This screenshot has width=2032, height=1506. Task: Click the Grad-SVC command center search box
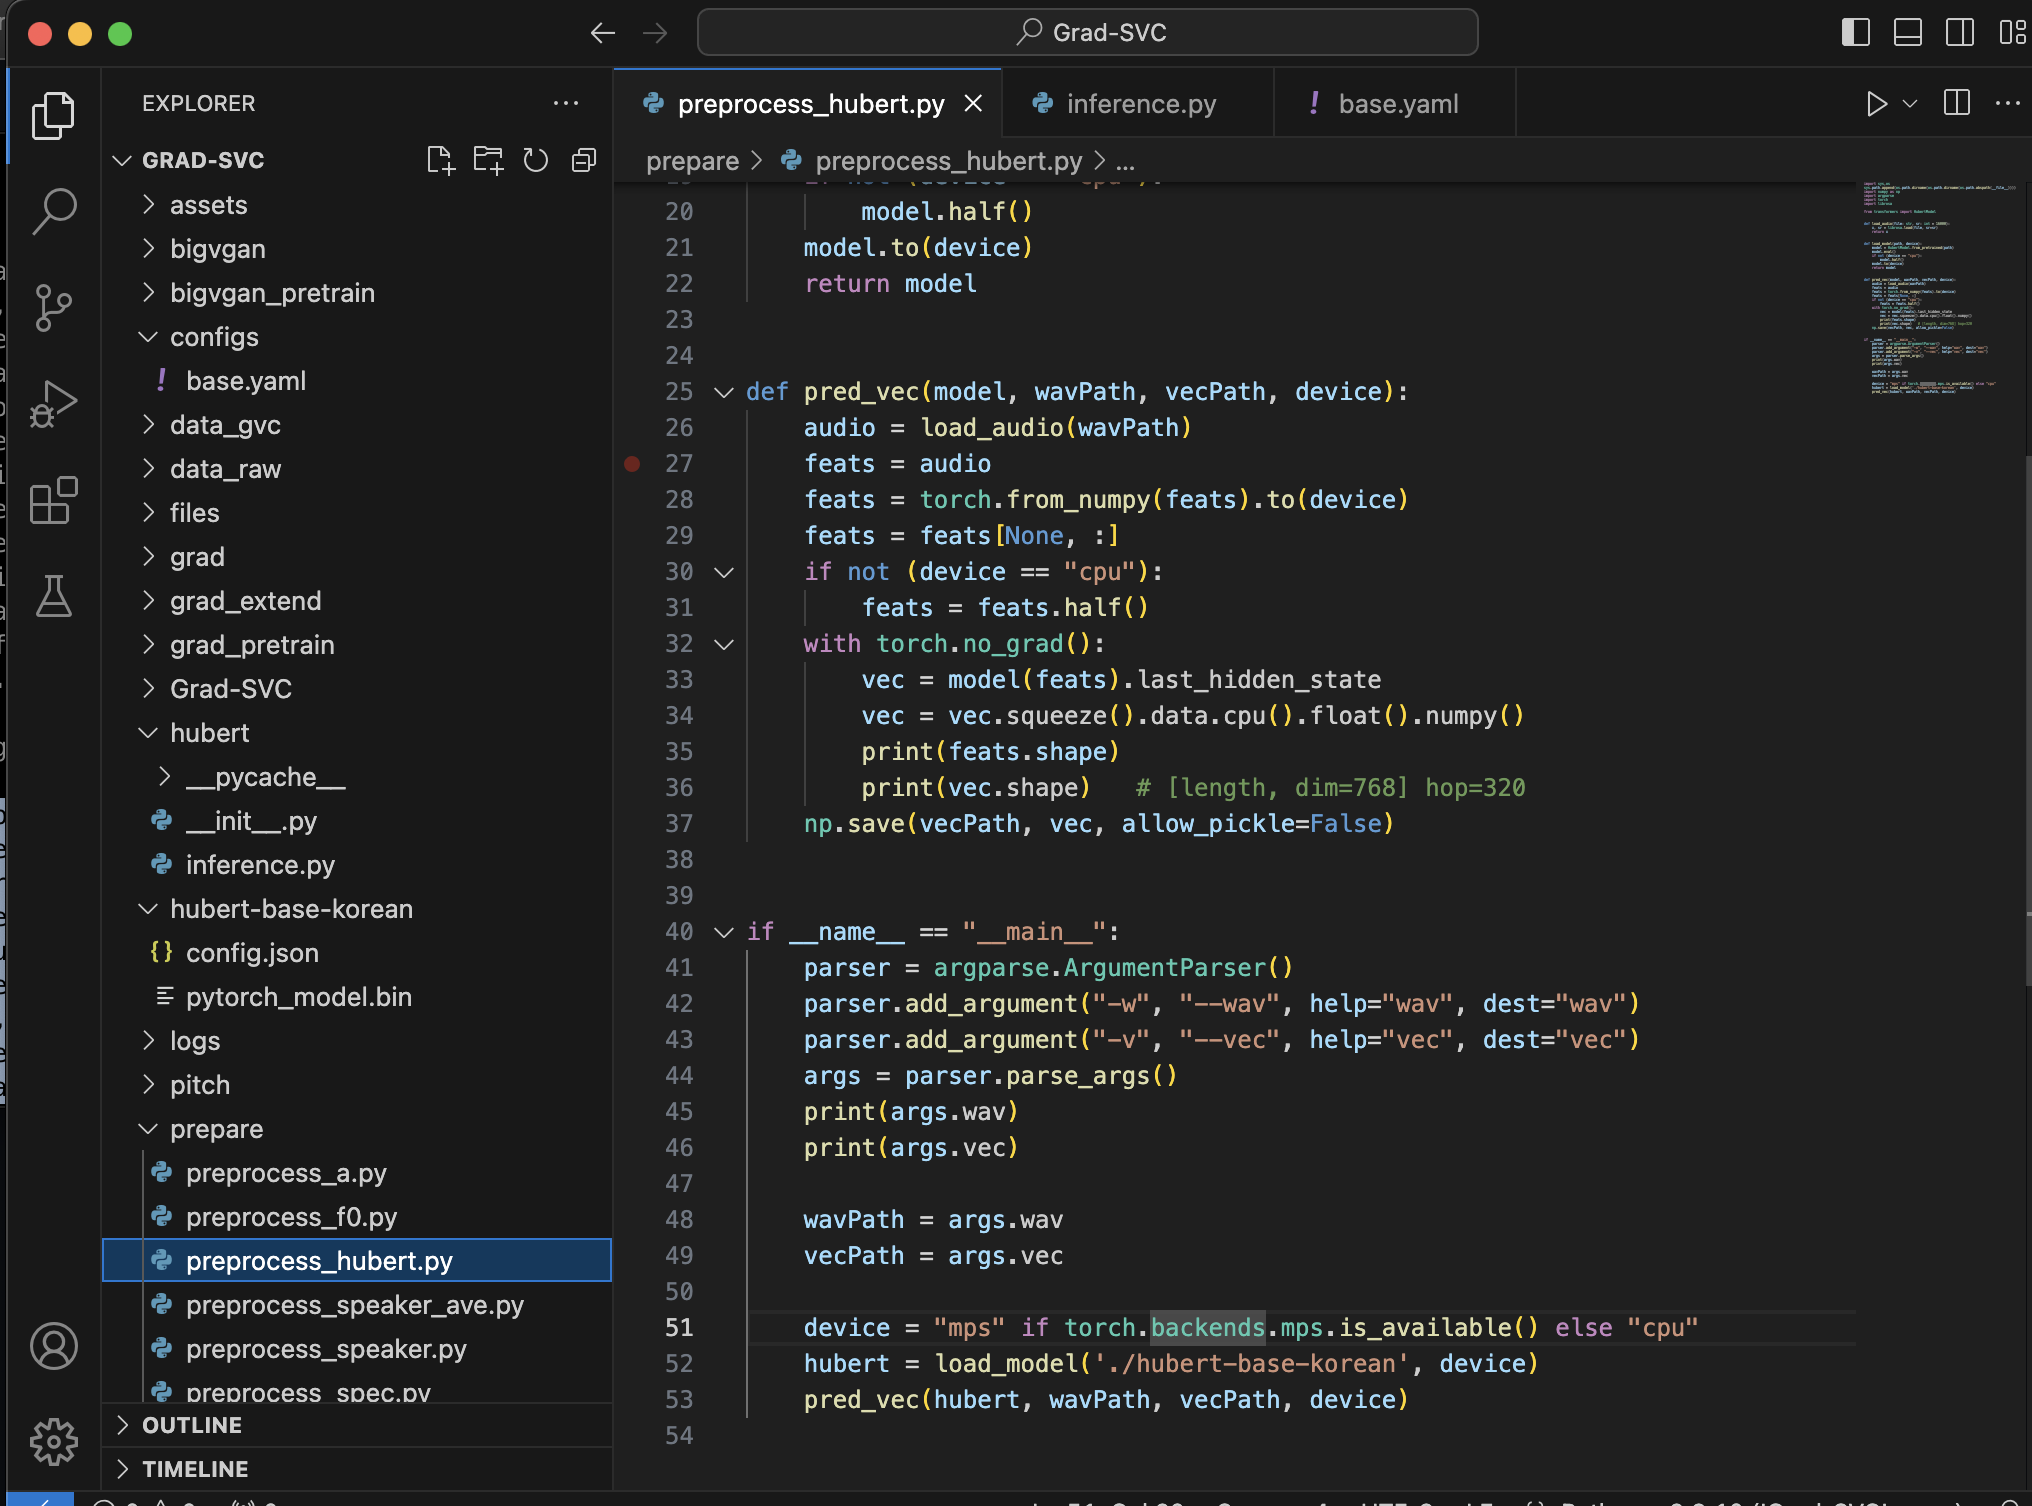[x=1088, y=33]
